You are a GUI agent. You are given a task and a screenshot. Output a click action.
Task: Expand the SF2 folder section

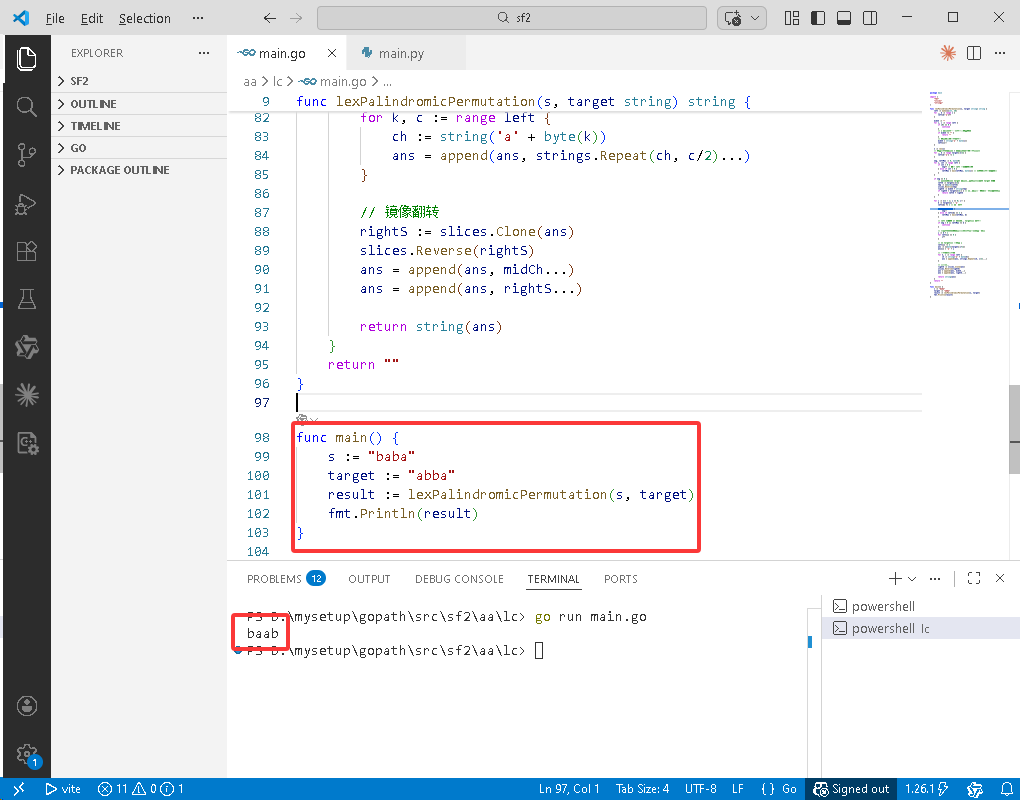[x=139, y=81]
